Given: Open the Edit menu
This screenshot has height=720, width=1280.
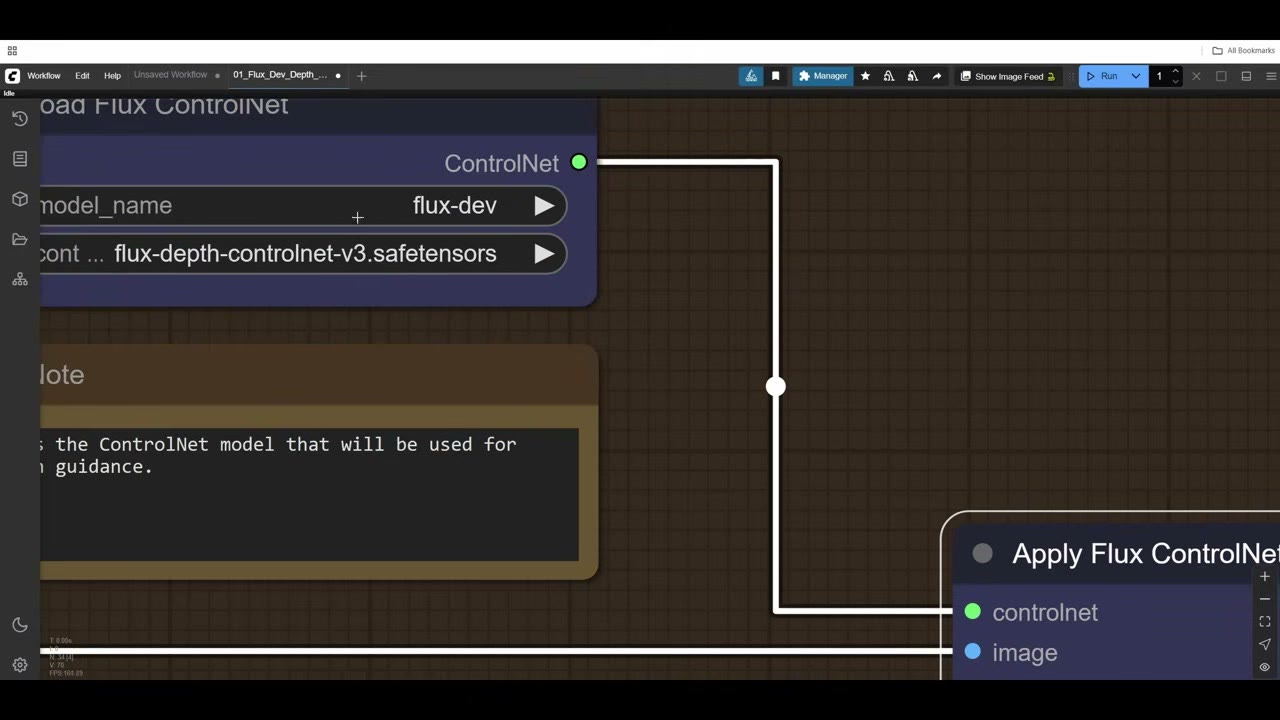Looking at the screenshot, I should 82,76.
